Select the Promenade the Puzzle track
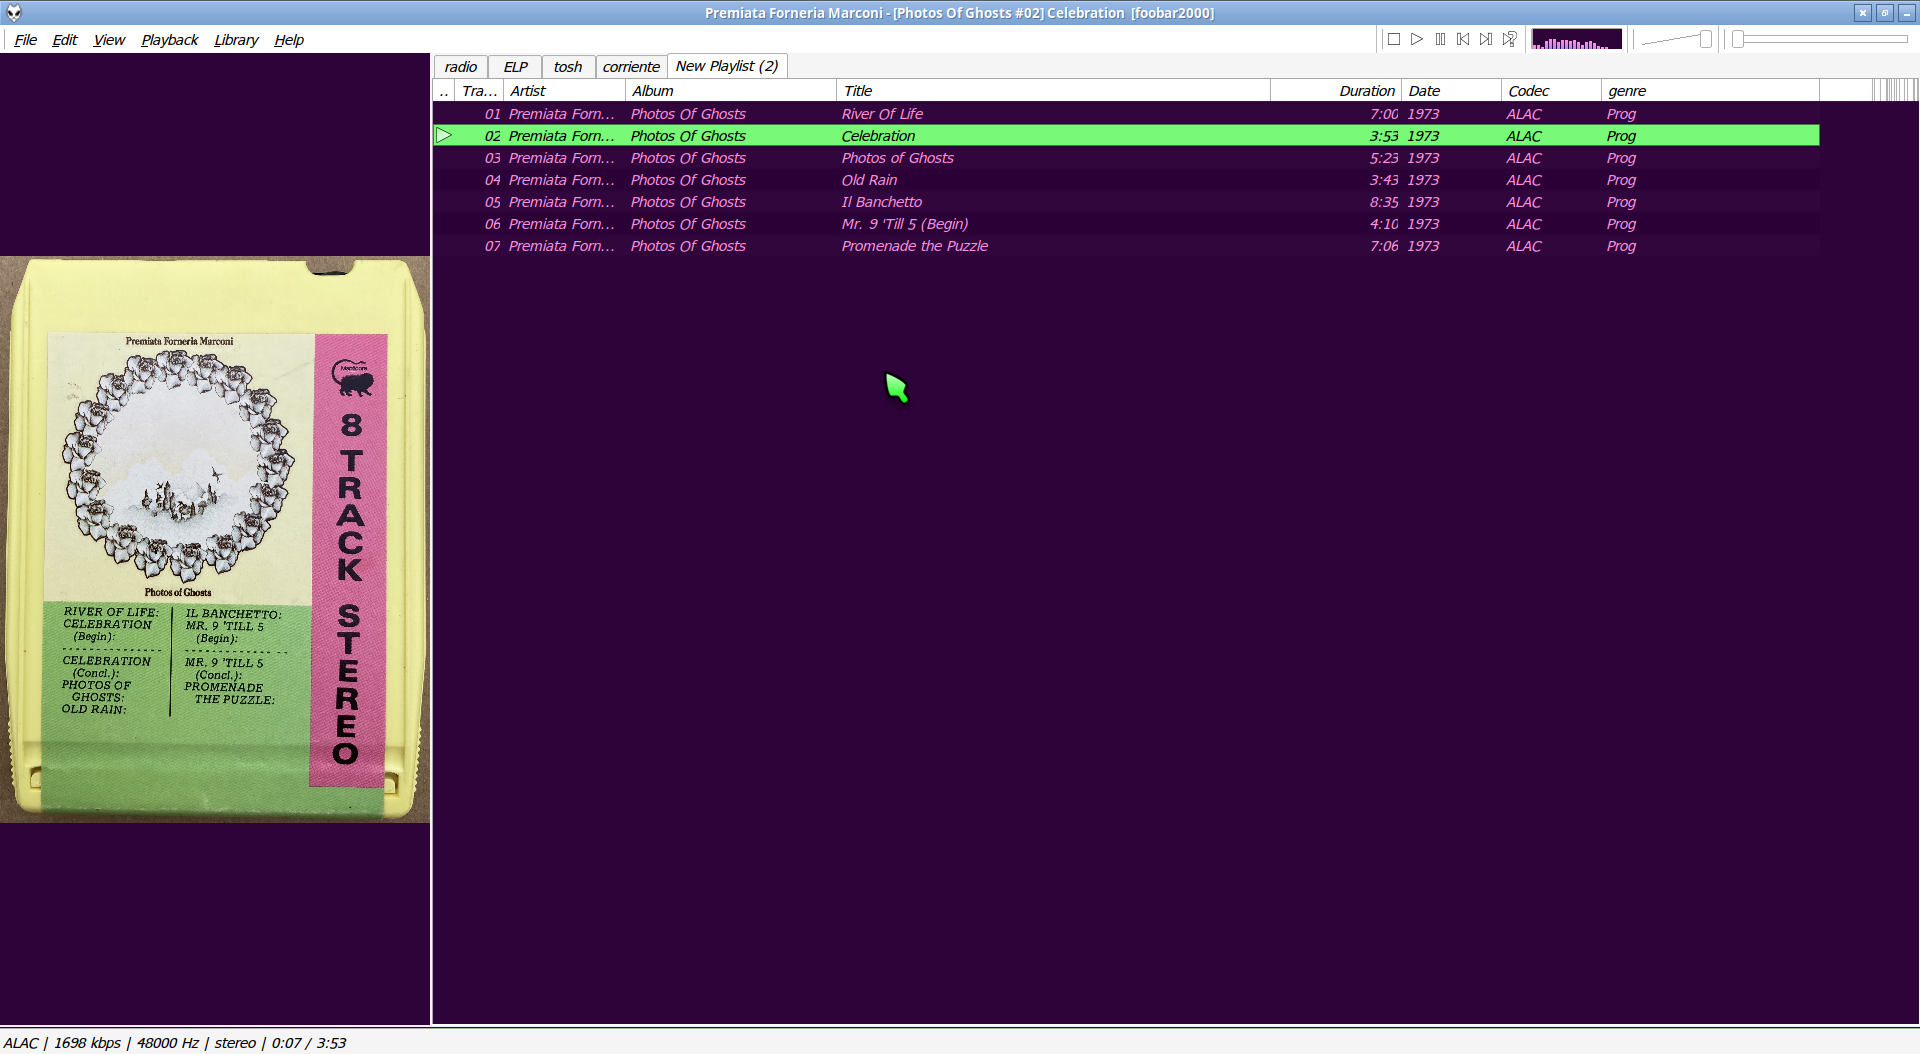Image resolution: width=1920 pixels, height=1054 pixels. 1126,246
